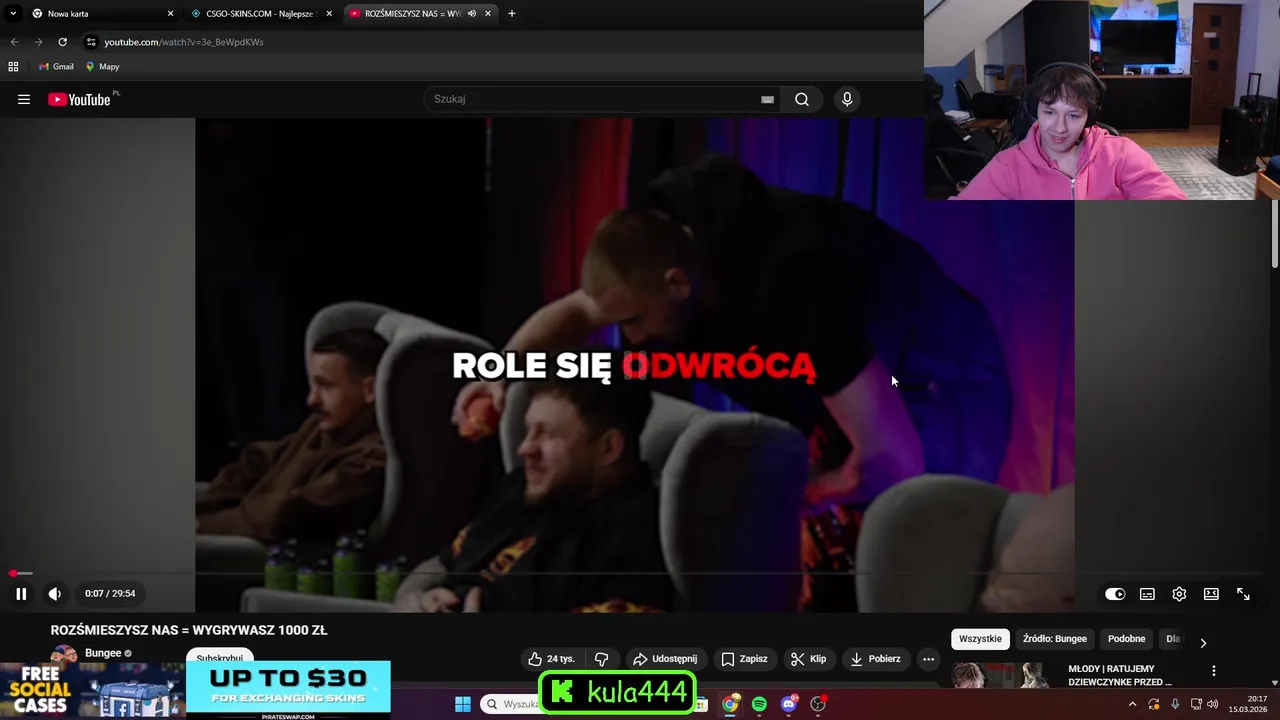Screen dimensions: 1280x720
Task: Click the PirateSwap UP TO $30 banner
Action: tap(288, 688)
